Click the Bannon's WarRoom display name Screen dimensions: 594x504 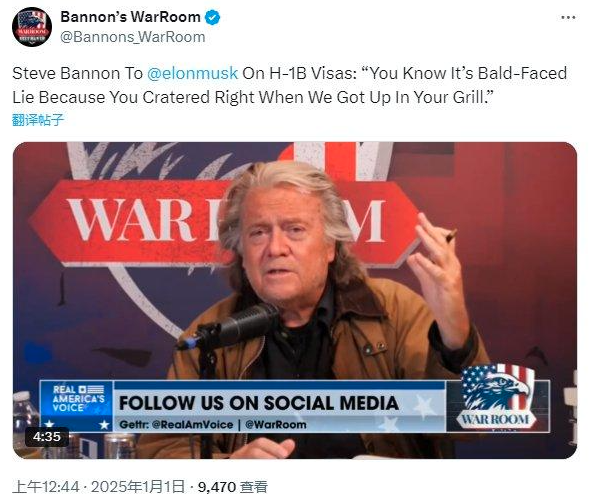(x=130, y=17)
